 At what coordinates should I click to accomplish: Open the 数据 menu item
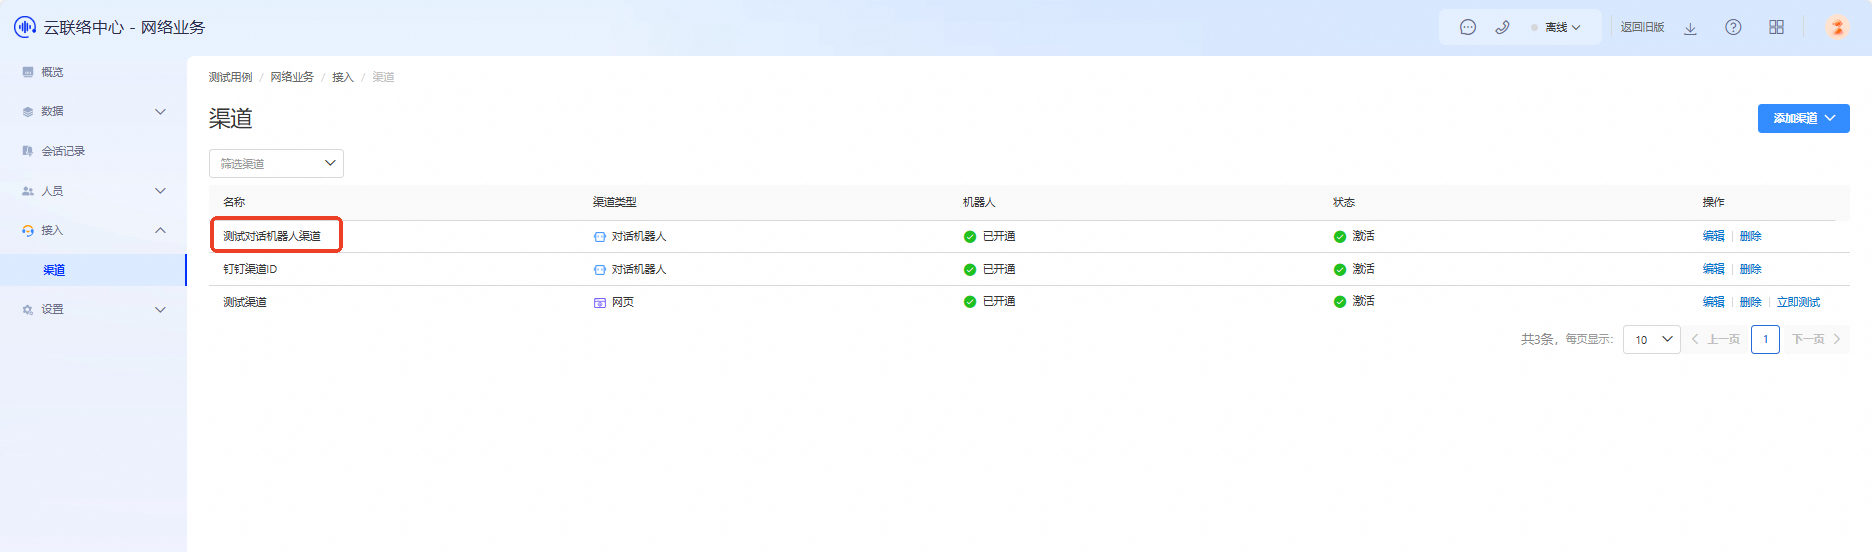click(93, 112)
